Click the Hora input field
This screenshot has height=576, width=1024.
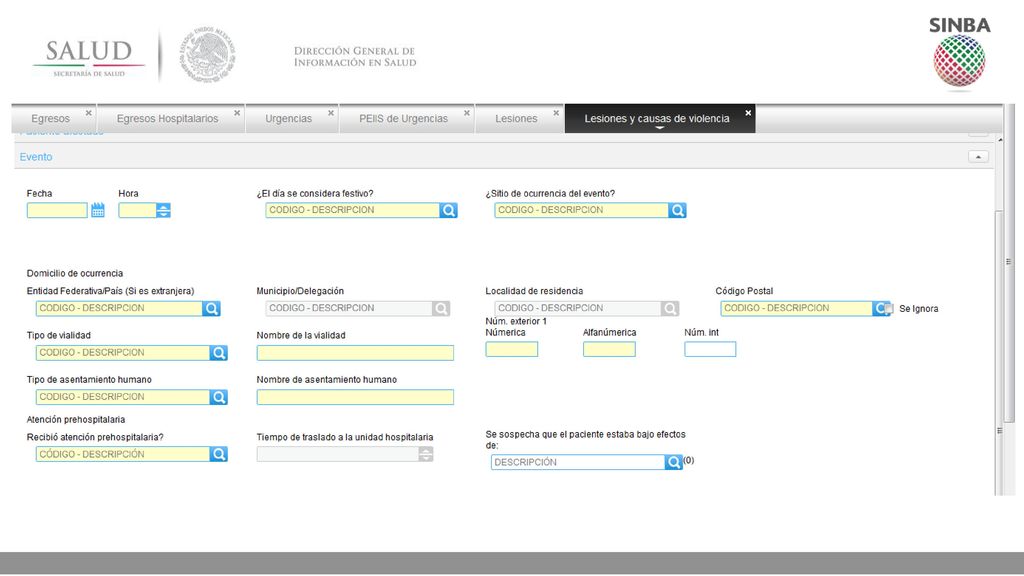(137, 210)
